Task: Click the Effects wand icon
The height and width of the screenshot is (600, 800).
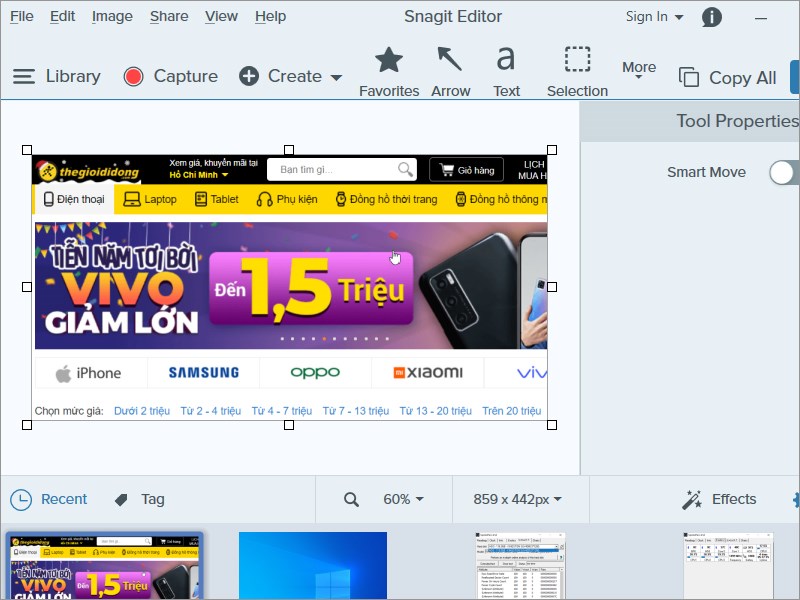Action: pos(692,499)
